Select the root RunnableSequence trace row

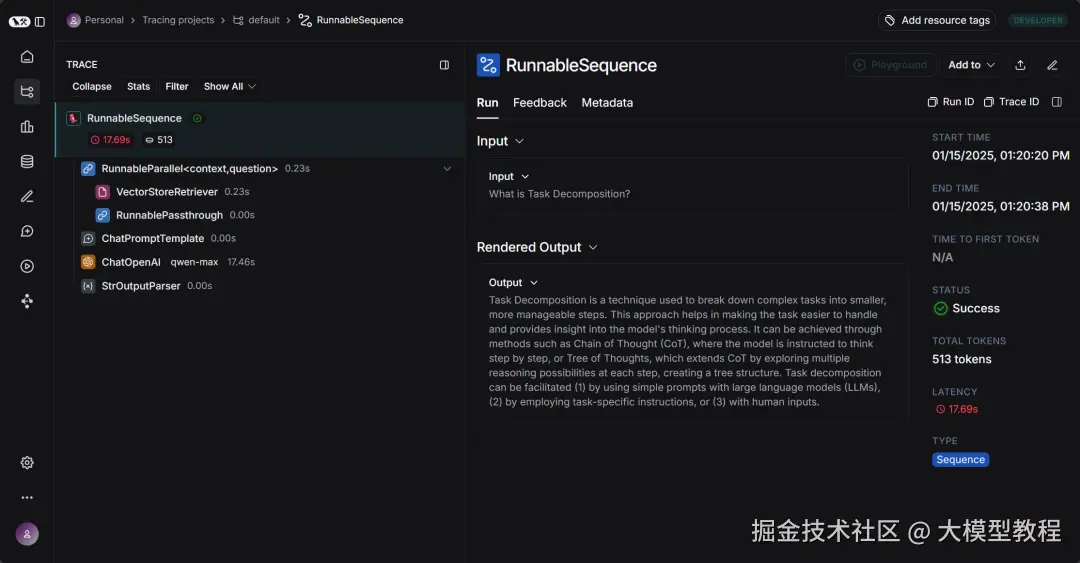point(260,129)
